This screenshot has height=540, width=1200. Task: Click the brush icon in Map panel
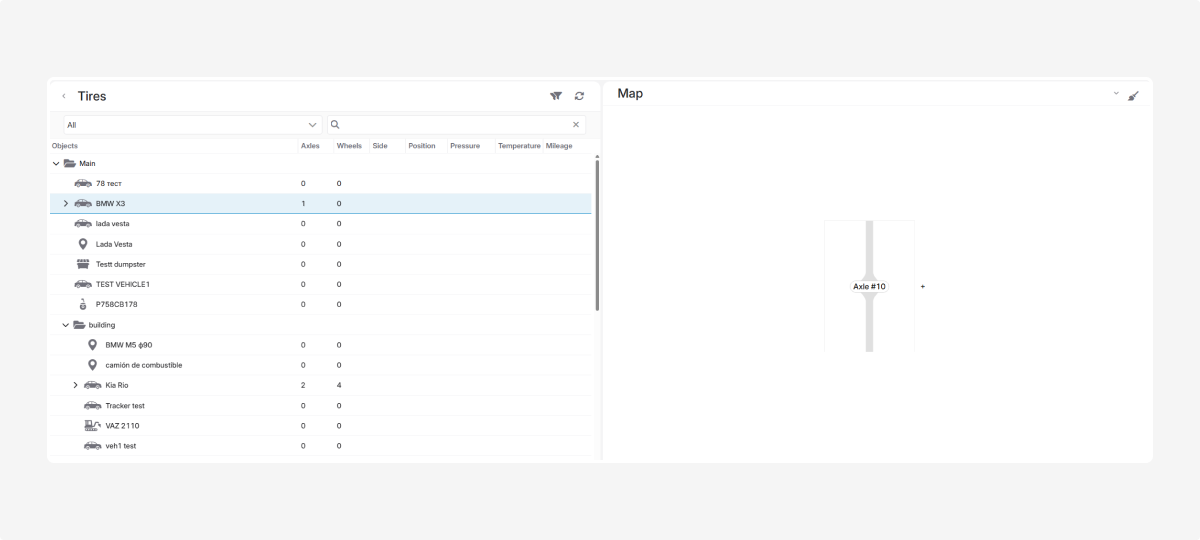(1133, 96)
